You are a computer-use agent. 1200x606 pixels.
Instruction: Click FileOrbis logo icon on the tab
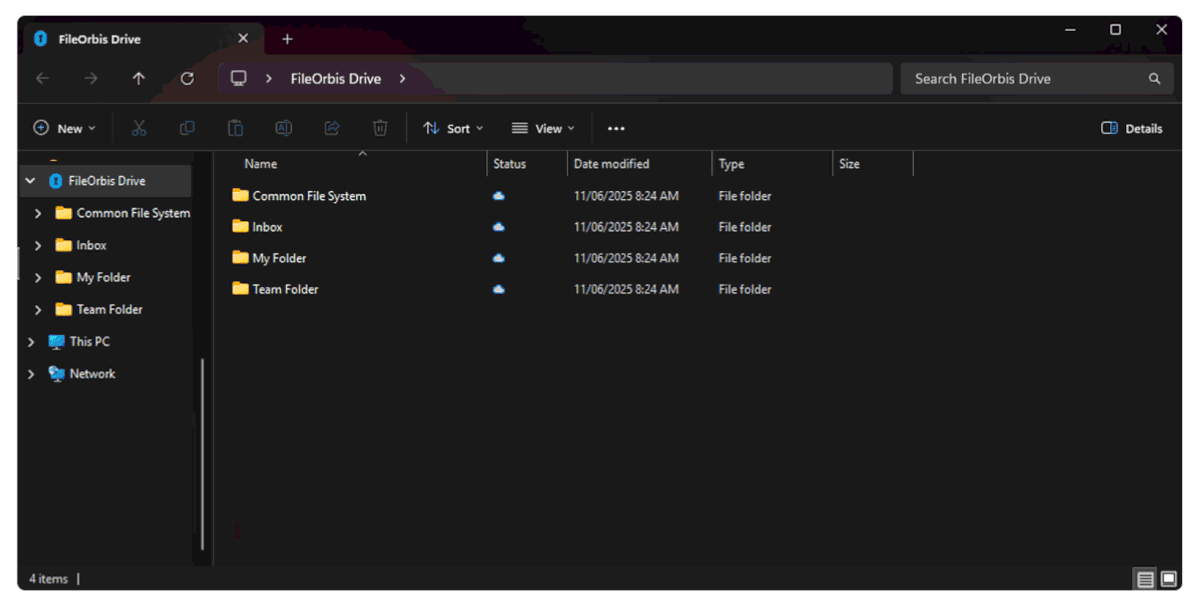41,39
